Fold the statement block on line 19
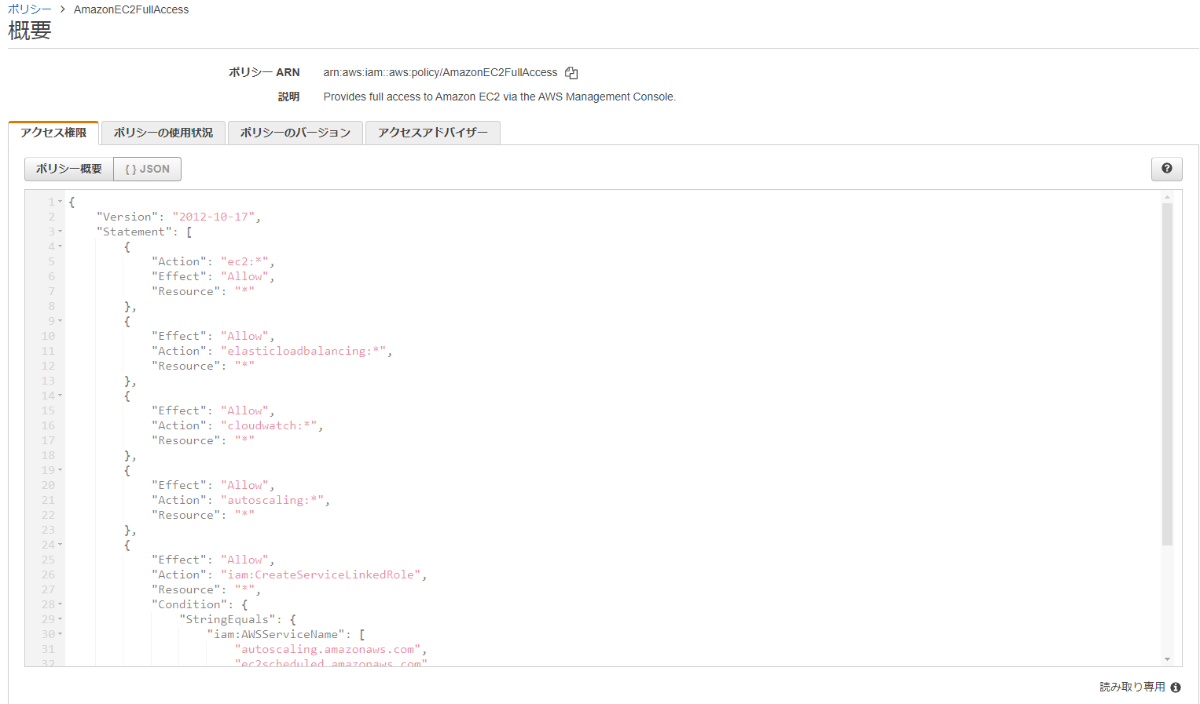The width and height of the screenshot is (1200, 704). pos(60,470)
